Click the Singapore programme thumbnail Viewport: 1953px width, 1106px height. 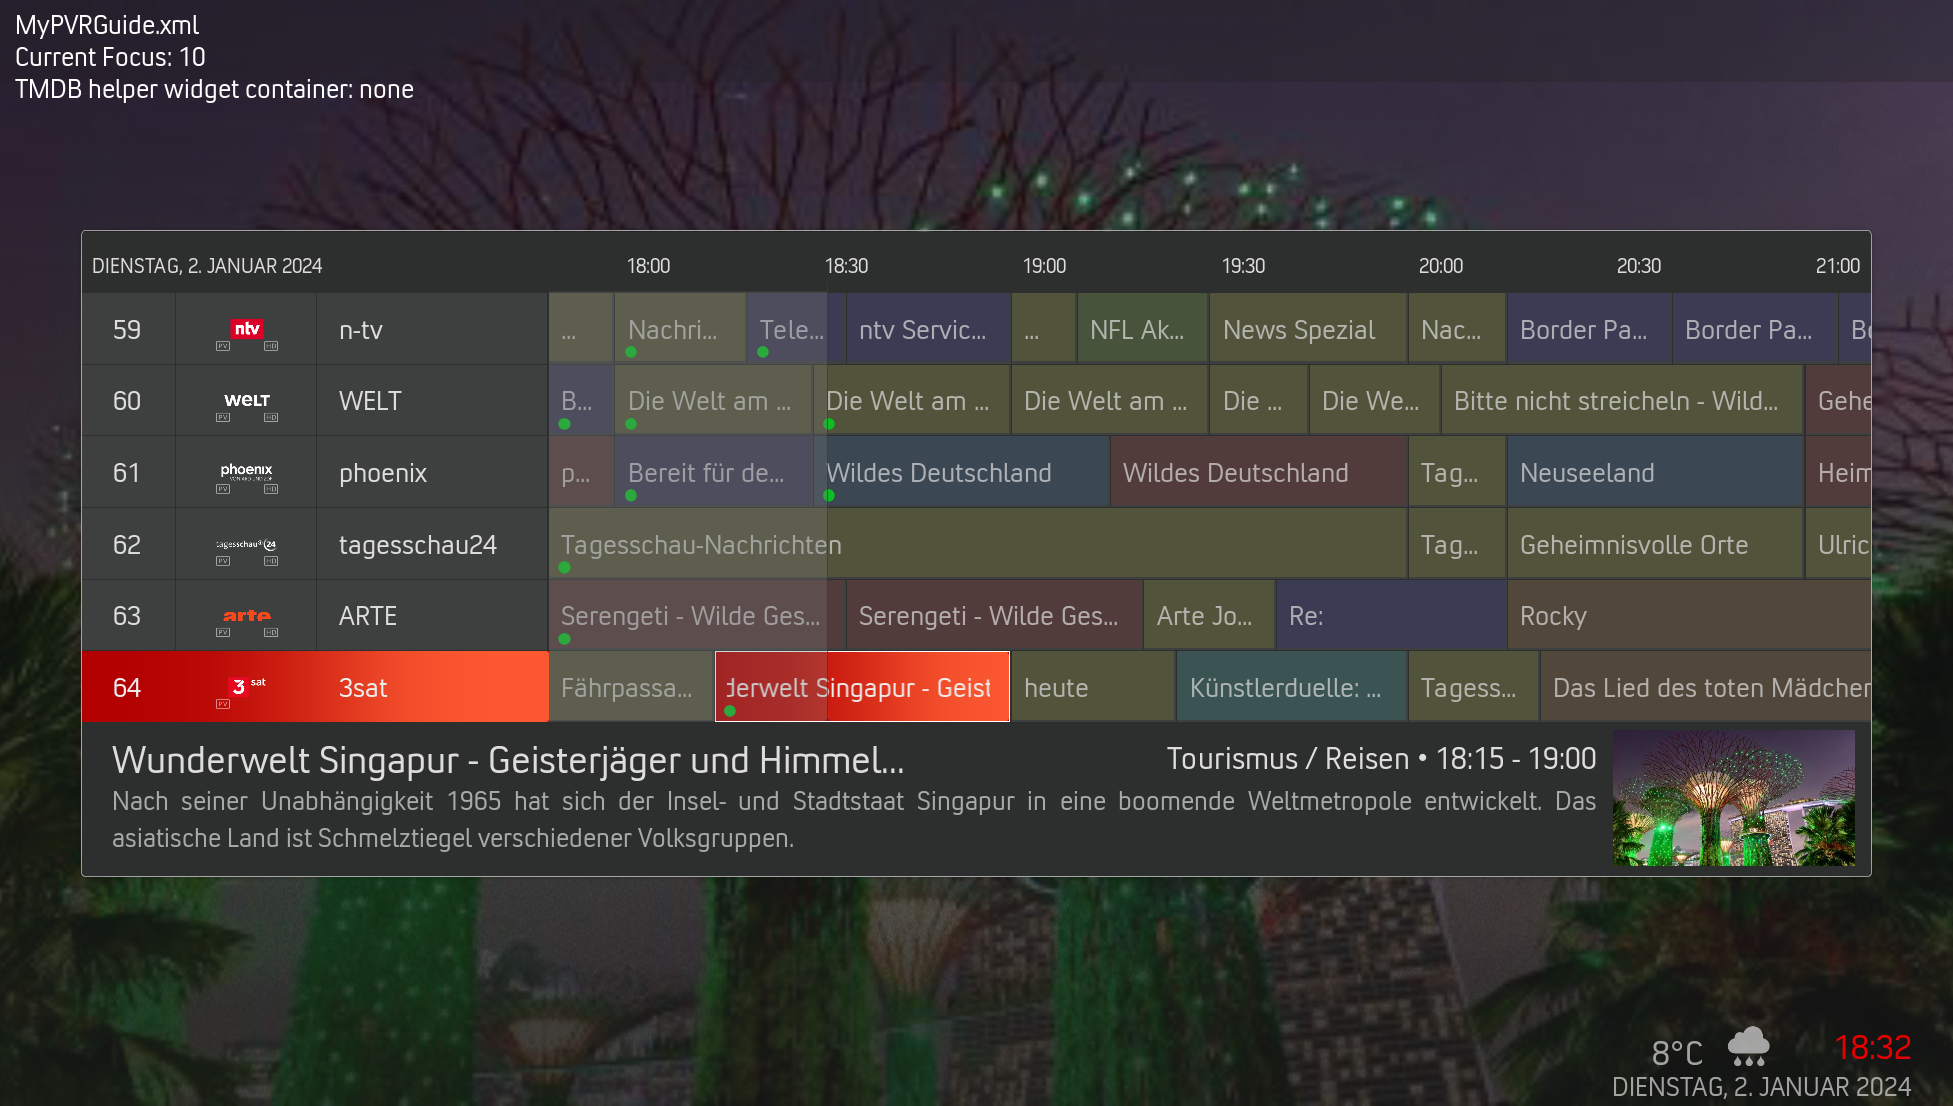click(x=1733, y=798)
